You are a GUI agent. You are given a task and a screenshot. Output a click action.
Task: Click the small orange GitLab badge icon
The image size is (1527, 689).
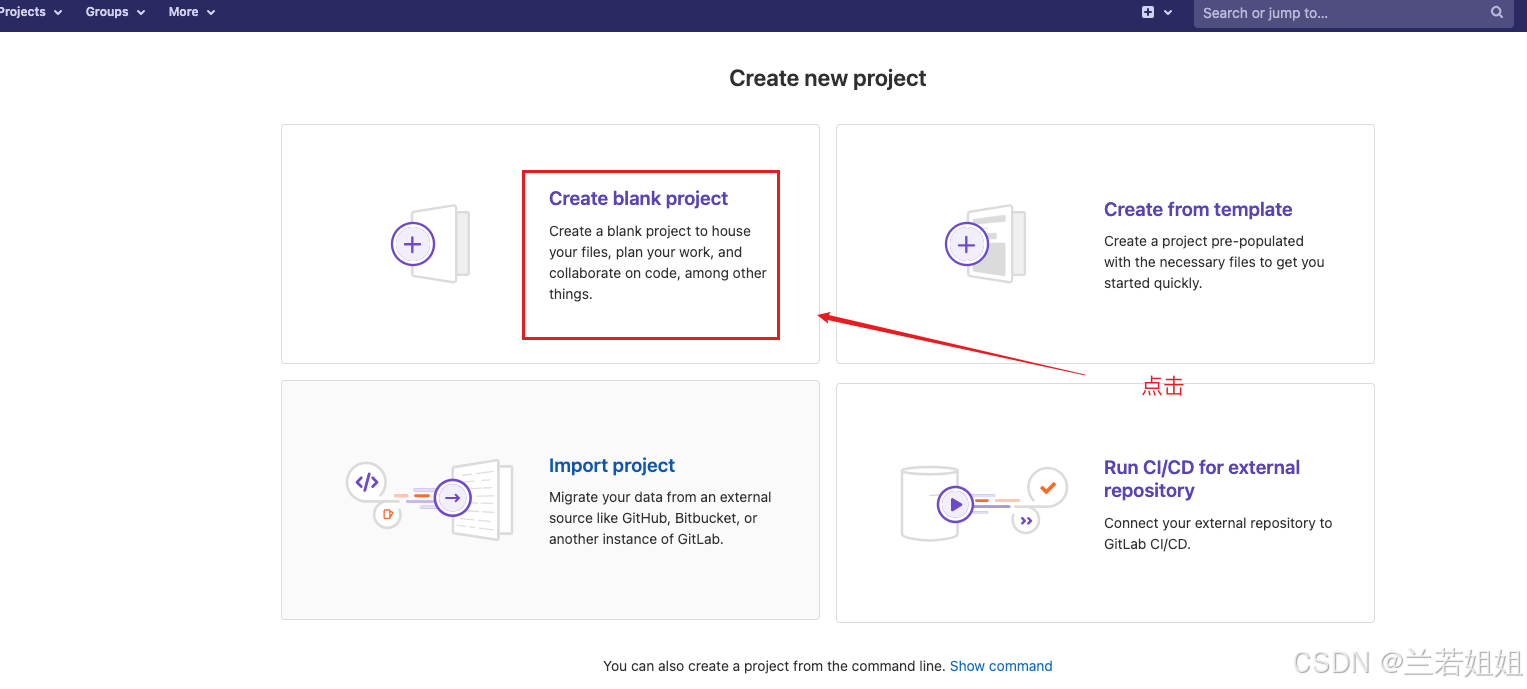click(x=387, y=515)
